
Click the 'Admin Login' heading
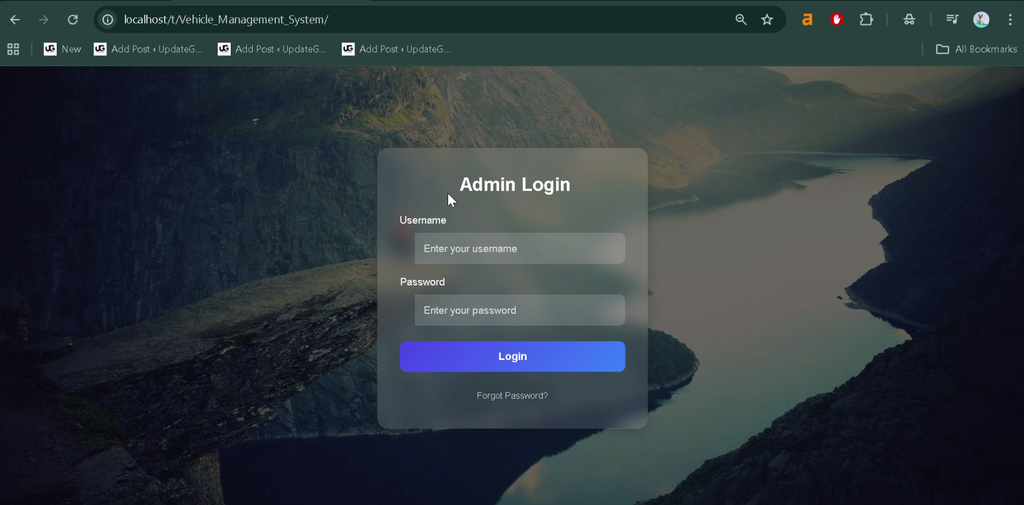pyautogui.click(x=515, y=184)
